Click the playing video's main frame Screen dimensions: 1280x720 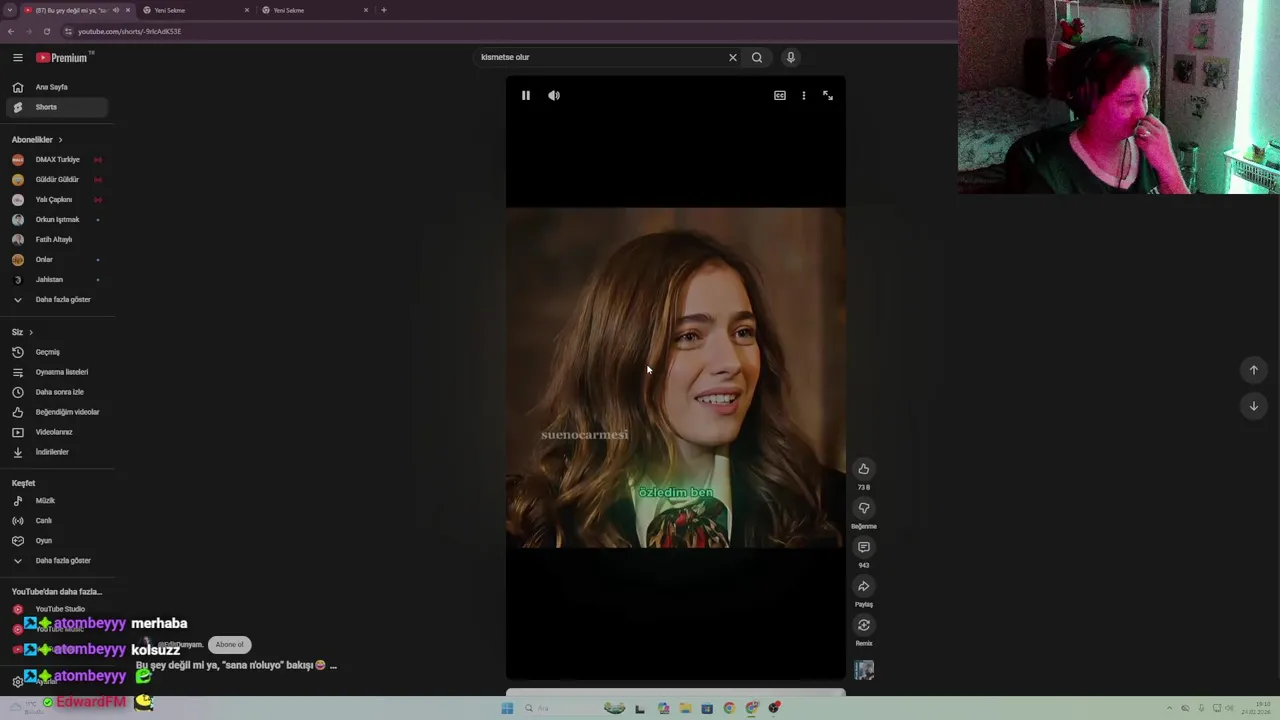click(675, 378)
